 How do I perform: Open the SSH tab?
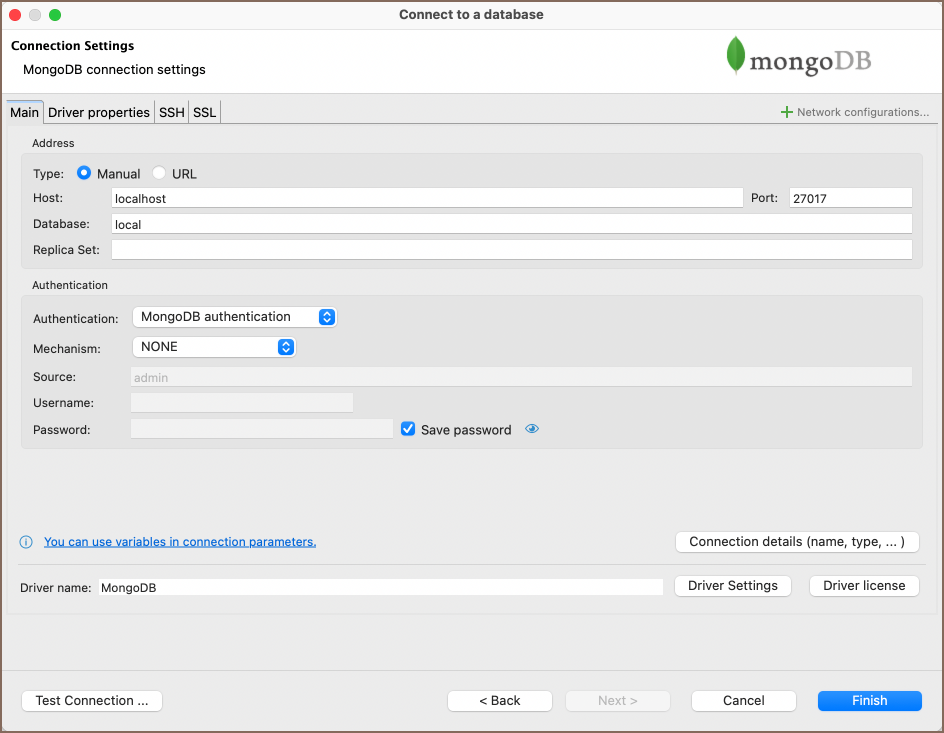coord(172,112)
